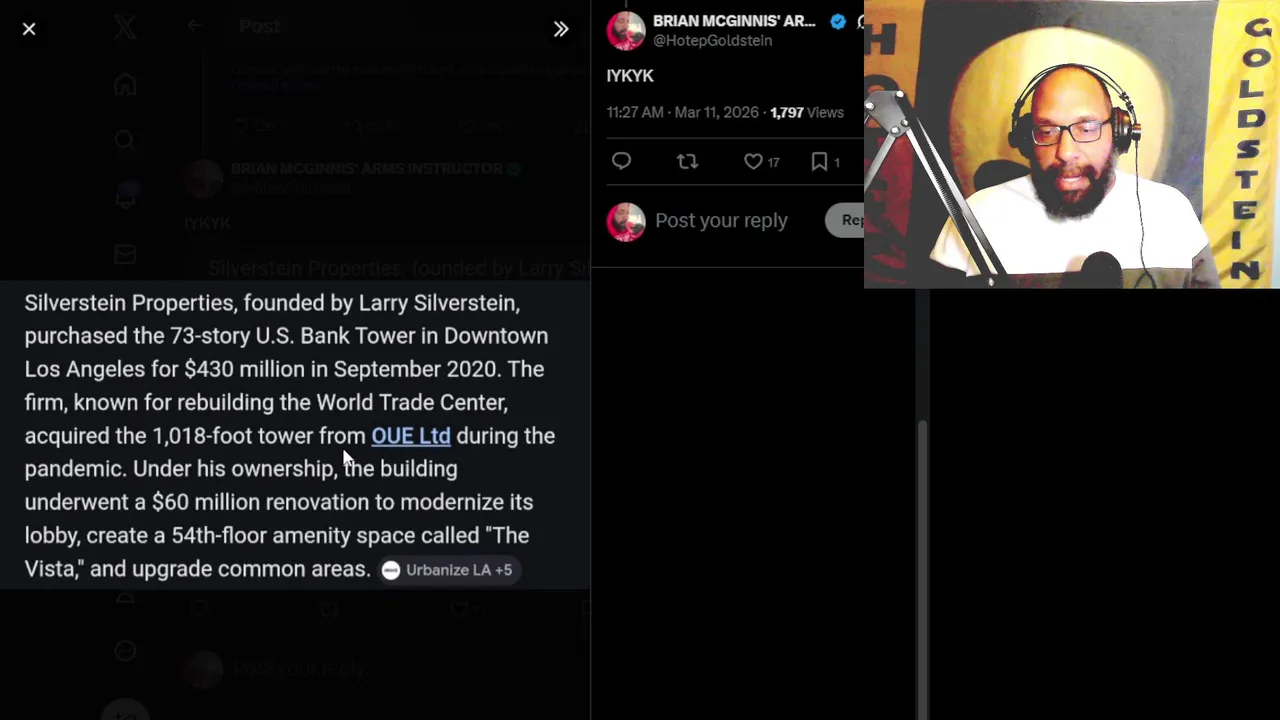This screenshot has width=1280, height=720.
Task: Collapse the side panel with double-chevron icon
Action: [561, 29]
